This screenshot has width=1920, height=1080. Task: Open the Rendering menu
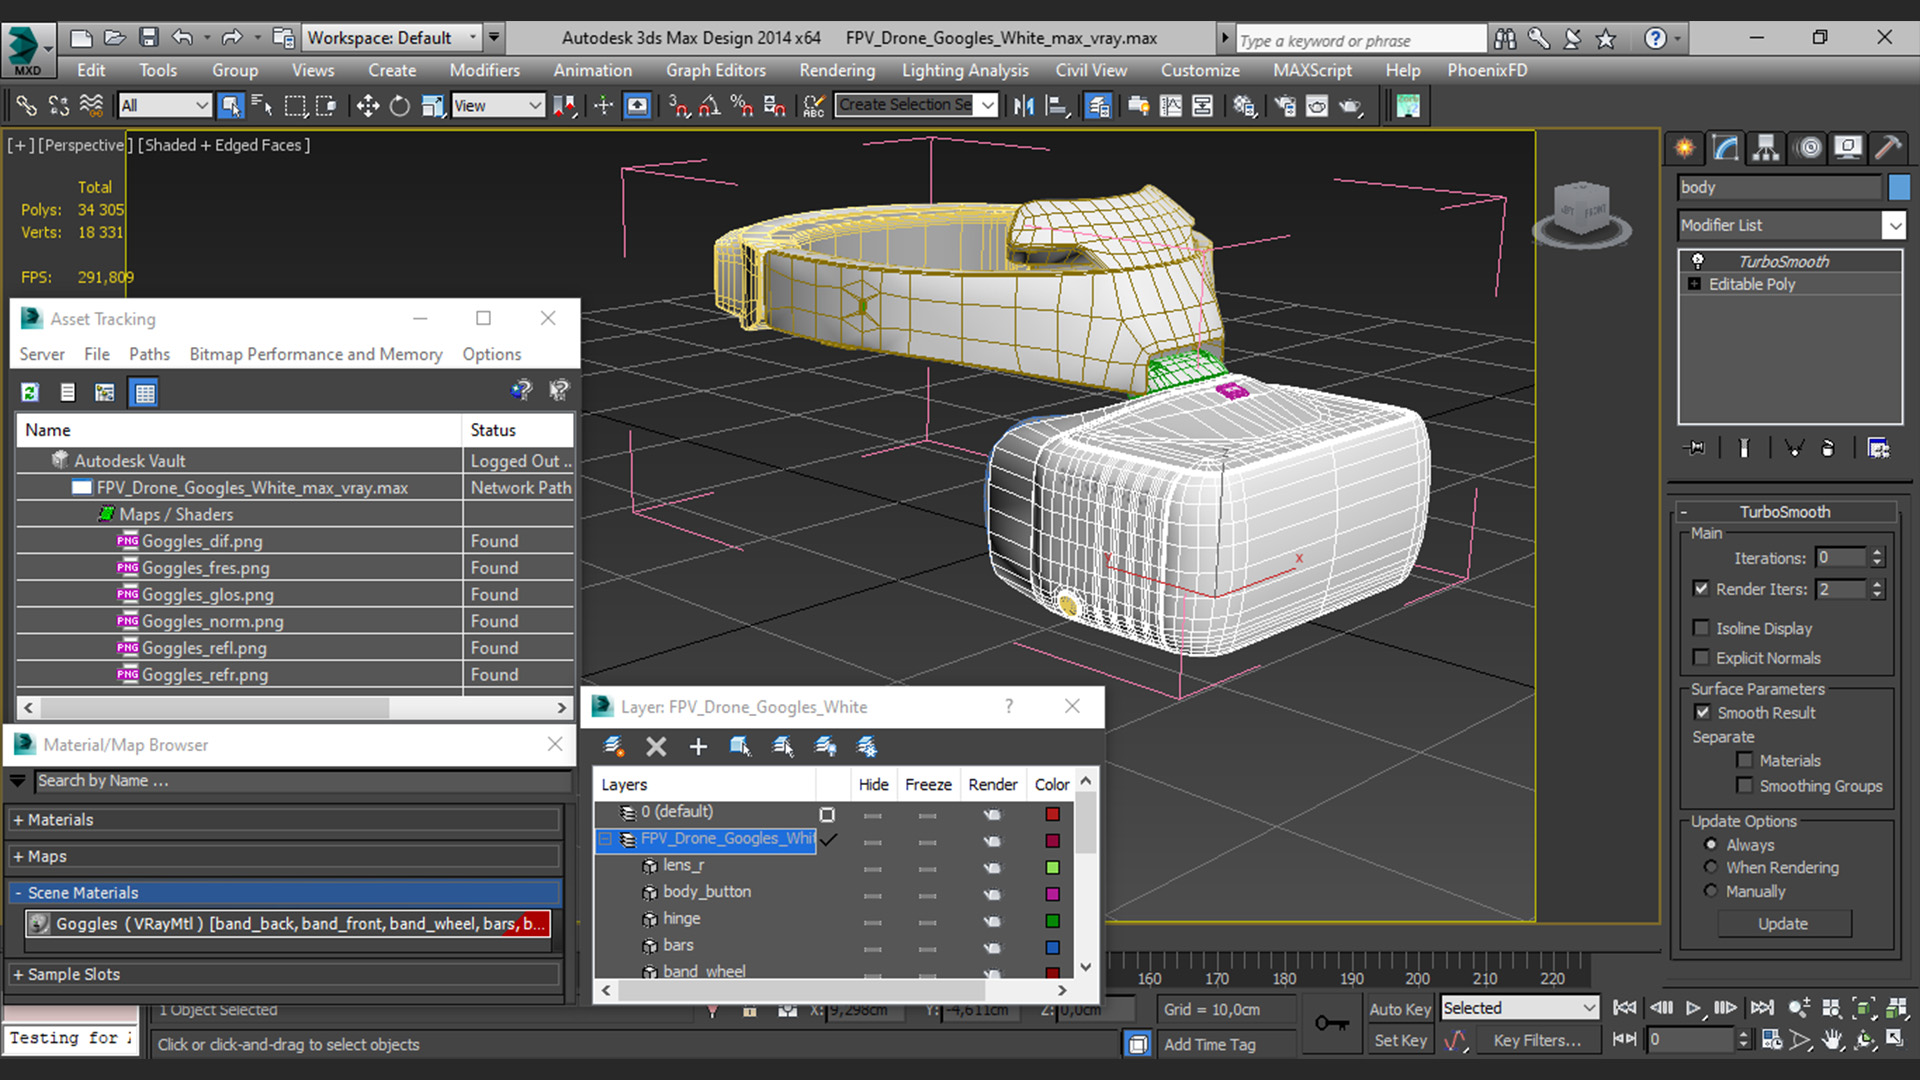pyautogui.click(x=837, y=70)
